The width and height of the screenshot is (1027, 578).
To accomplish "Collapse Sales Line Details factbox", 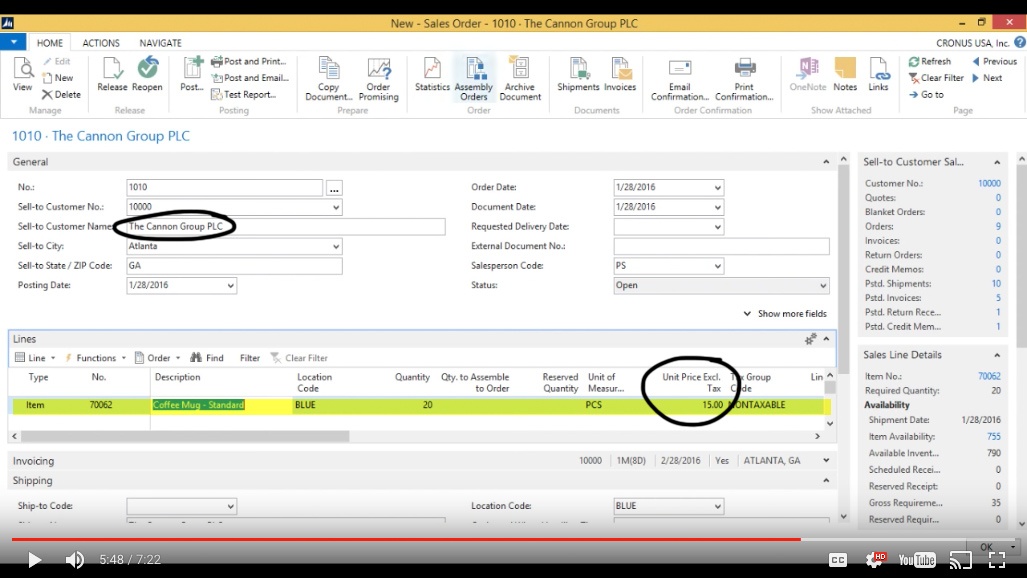I will 997,355.
